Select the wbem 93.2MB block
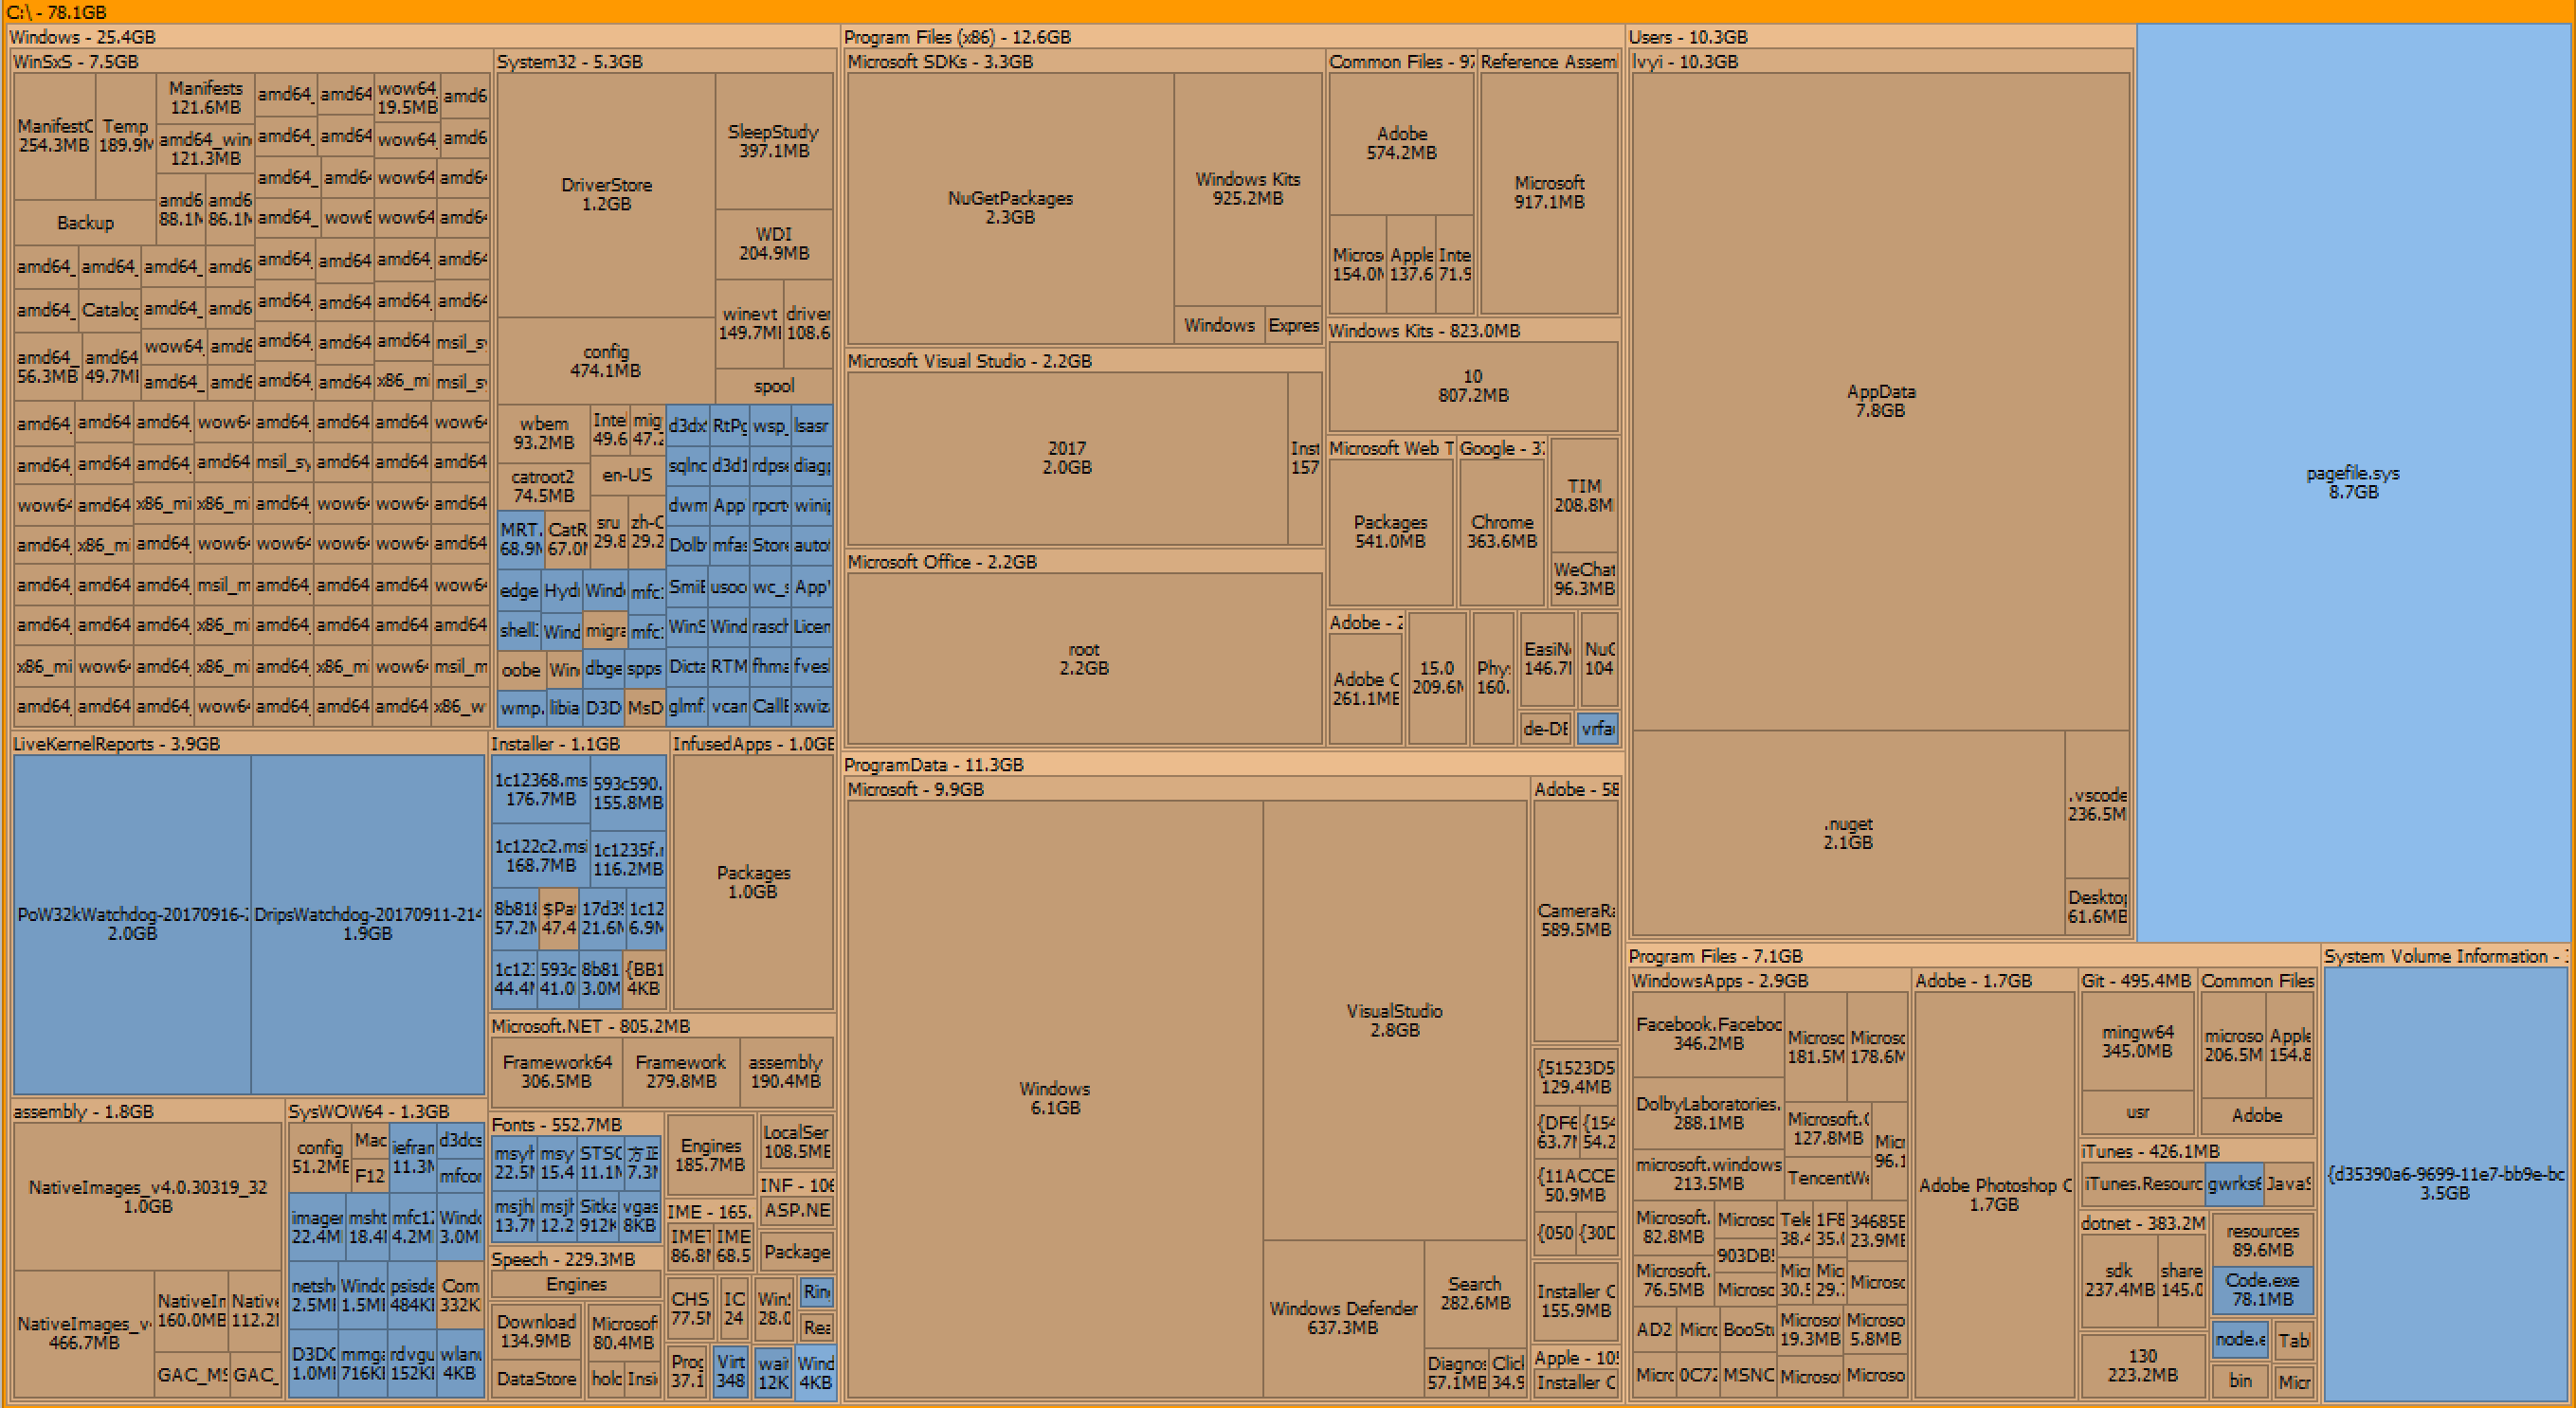 (544, 433)
